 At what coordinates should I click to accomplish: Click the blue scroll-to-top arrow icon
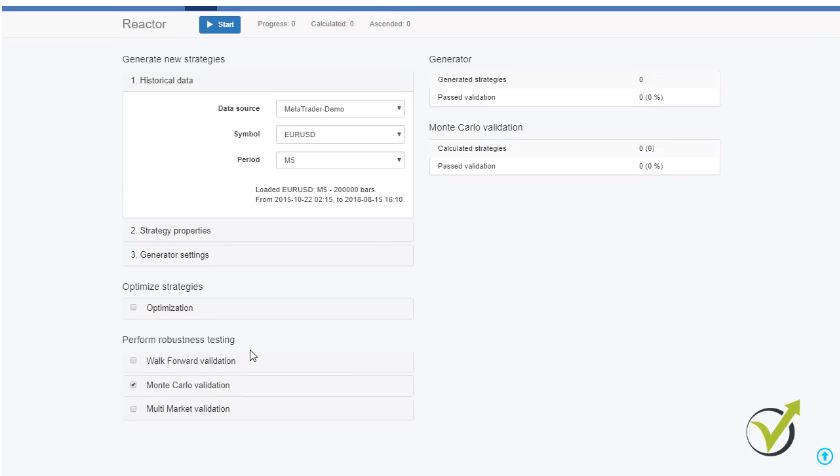click(825, 456)
